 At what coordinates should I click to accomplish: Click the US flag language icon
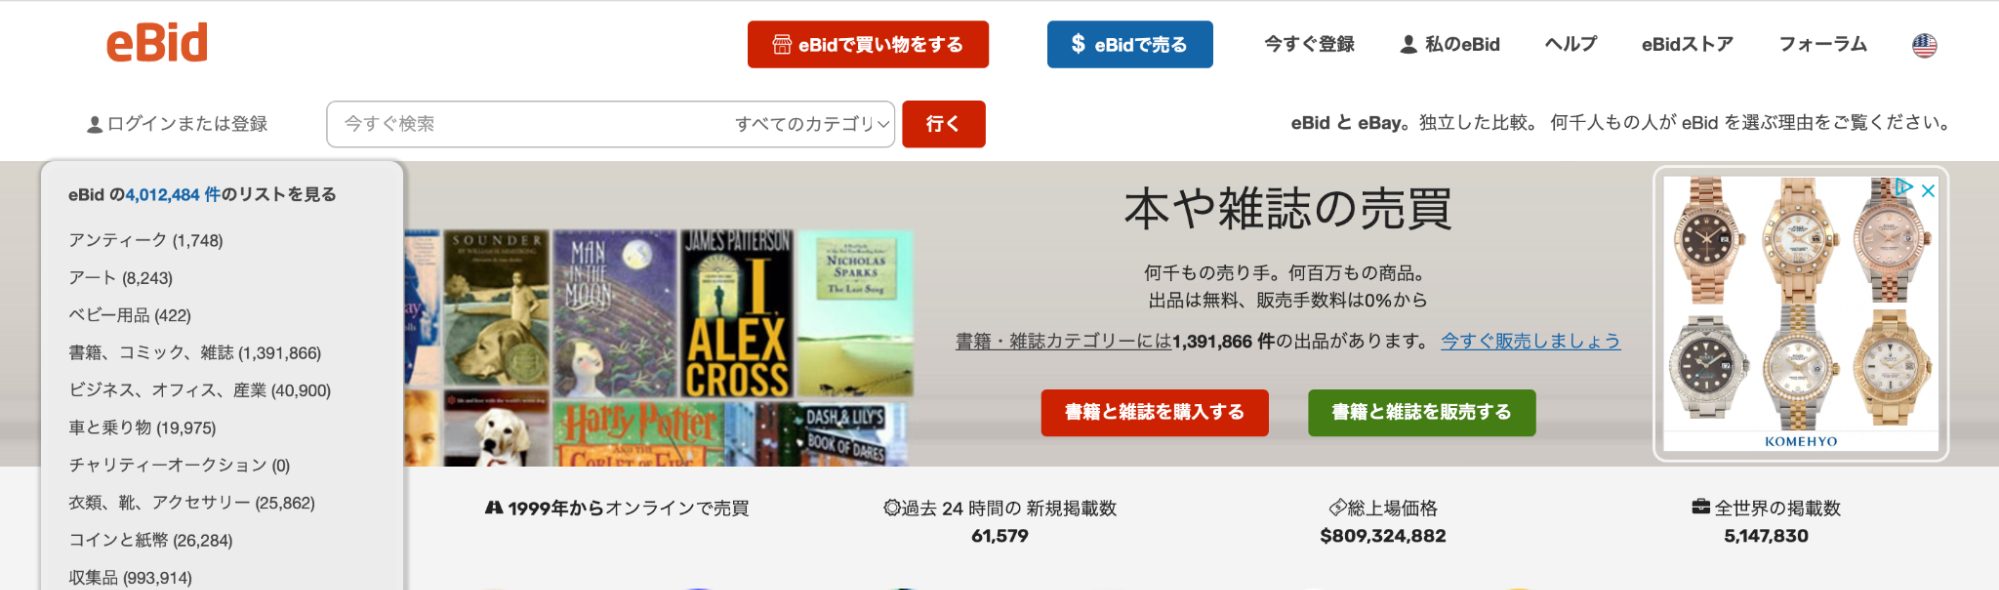(x=1924, y=45)
